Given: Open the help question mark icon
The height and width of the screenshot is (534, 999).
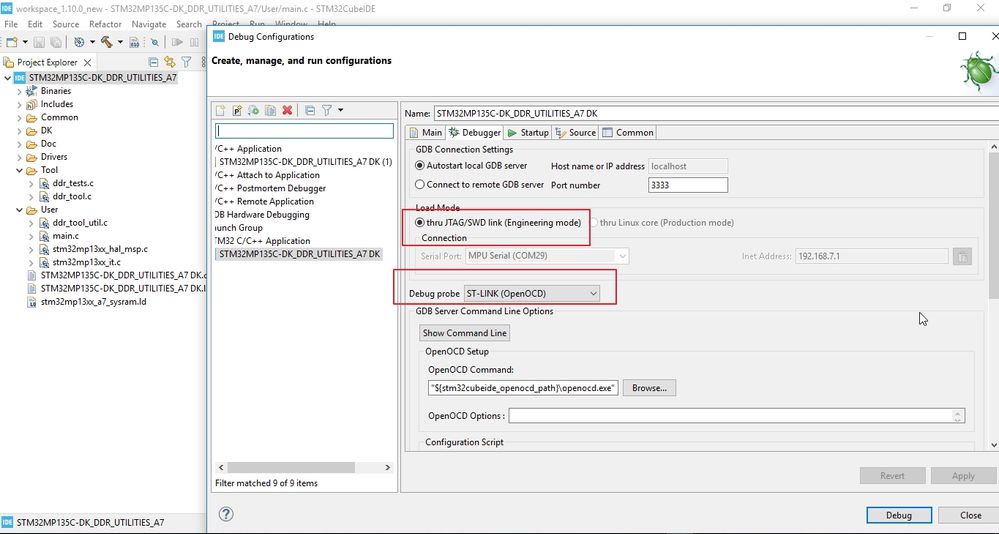Looking at the screenshot, I should [226, 514].
